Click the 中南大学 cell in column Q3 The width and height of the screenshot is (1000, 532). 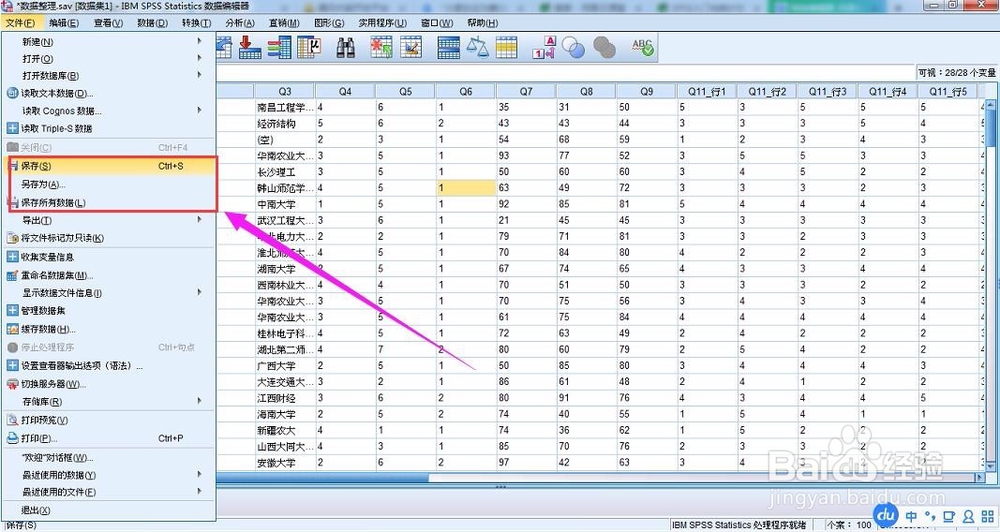tap(284, 204)
